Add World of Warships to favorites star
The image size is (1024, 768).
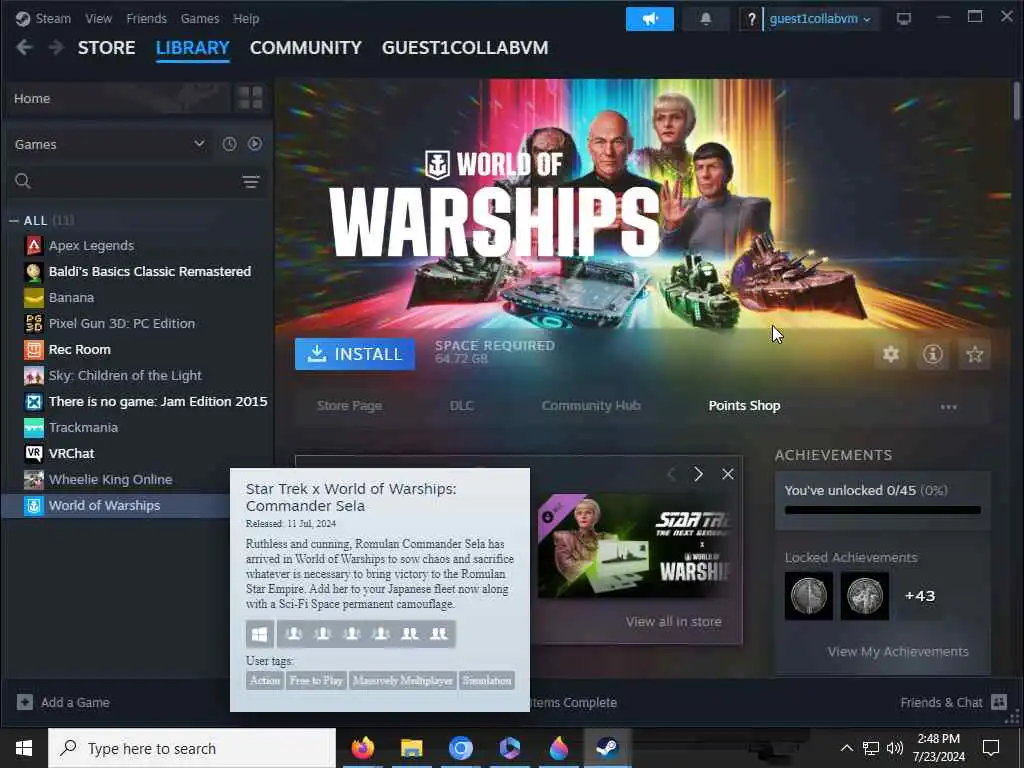tap(974, 354)
